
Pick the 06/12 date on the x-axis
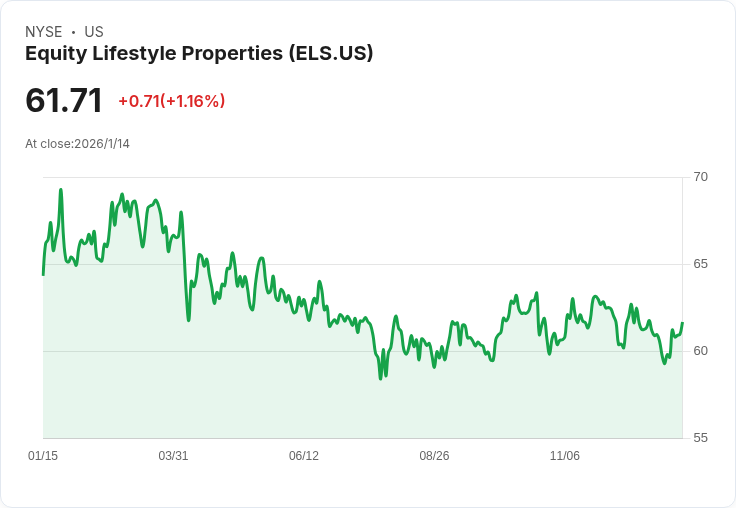tap(304, 456)
